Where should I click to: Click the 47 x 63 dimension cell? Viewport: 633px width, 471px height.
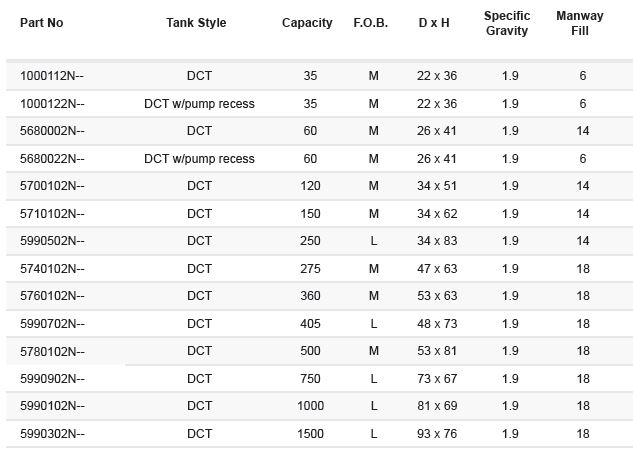pos(437,268)
